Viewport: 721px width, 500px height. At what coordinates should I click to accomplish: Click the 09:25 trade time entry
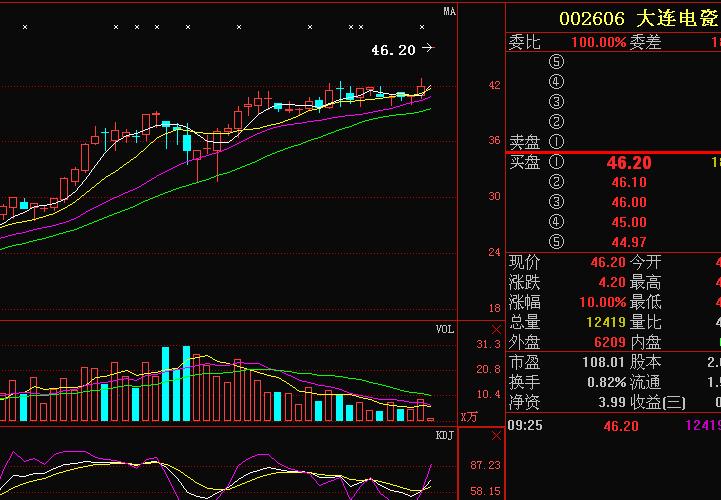coord(525,425)
